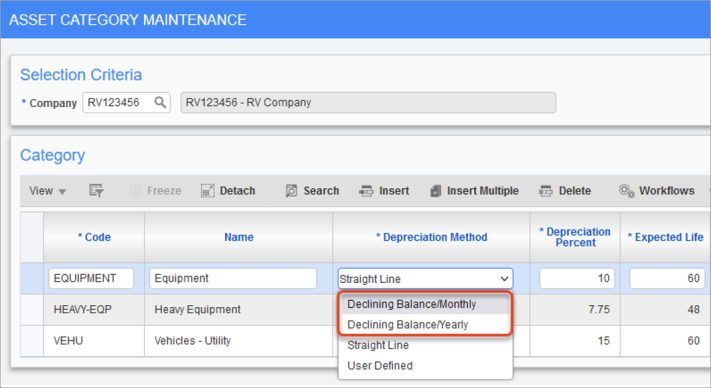Select the Heavy Equipment name cell
This screenshot has width=711, height=388.
coord(239,310)
